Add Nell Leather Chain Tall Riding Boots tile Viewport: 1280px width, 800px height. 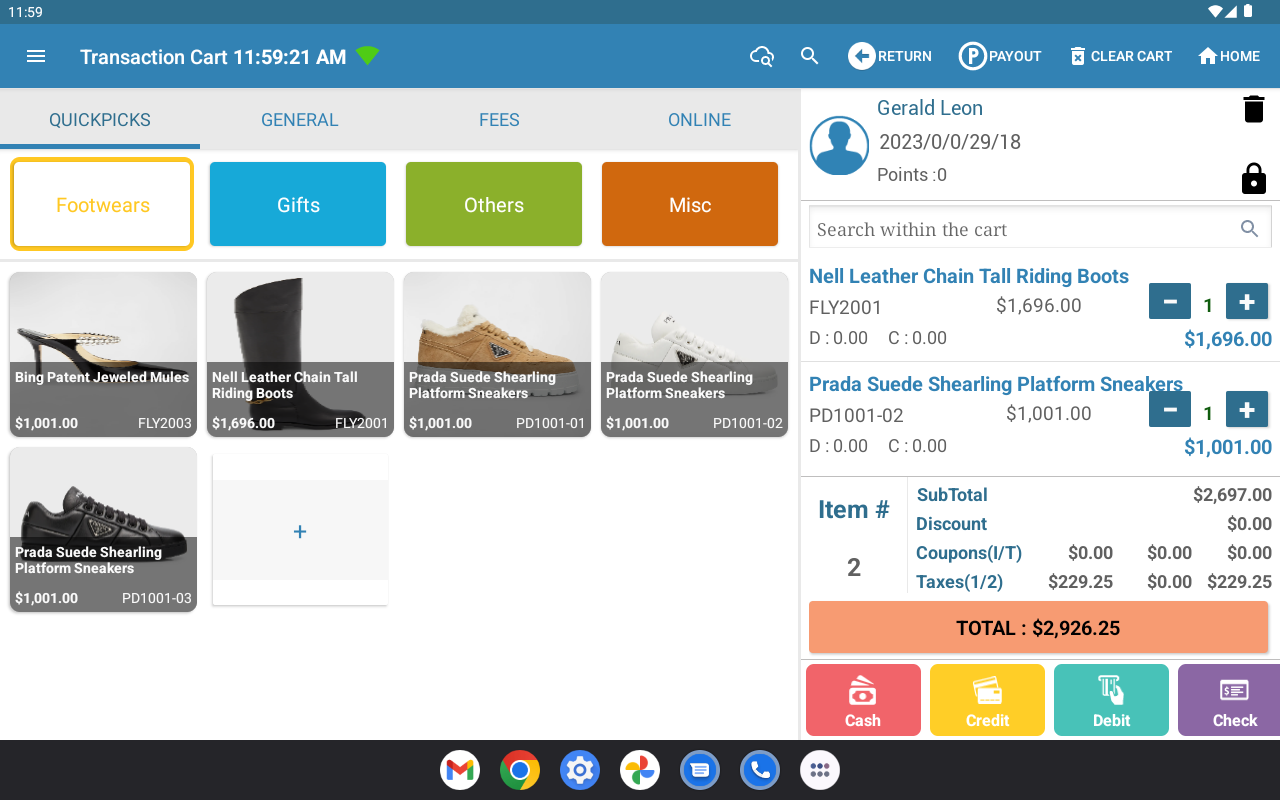click(300, 354)
